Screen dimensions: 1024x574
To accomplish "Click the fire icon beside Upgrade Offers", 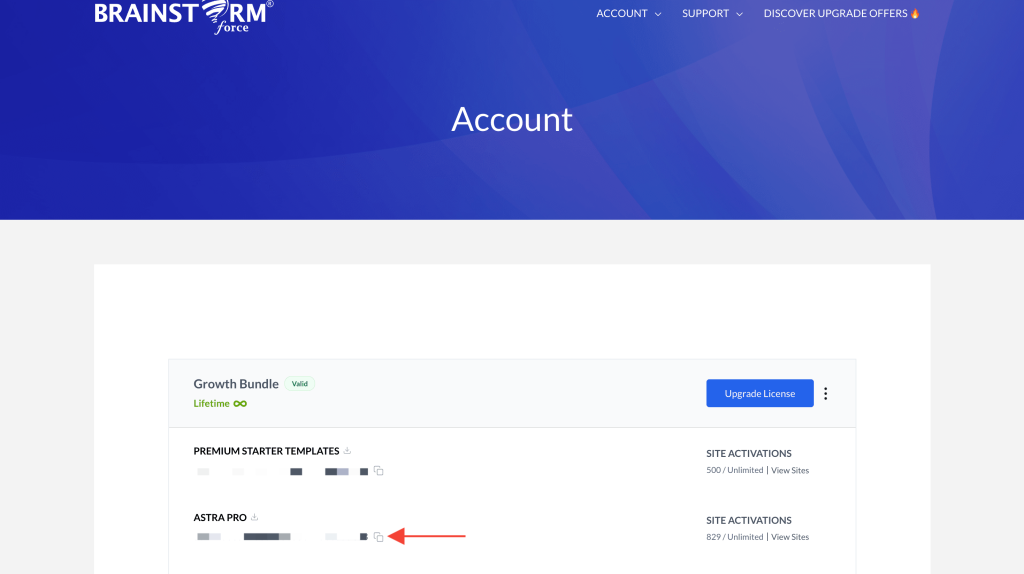I will pos(915,13).
